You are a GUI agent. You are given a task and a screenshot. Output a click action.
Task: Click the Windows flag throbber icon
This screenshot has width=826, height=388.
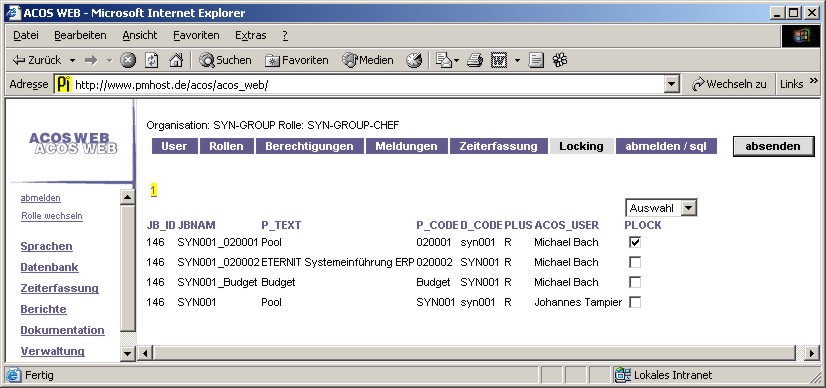800,36
